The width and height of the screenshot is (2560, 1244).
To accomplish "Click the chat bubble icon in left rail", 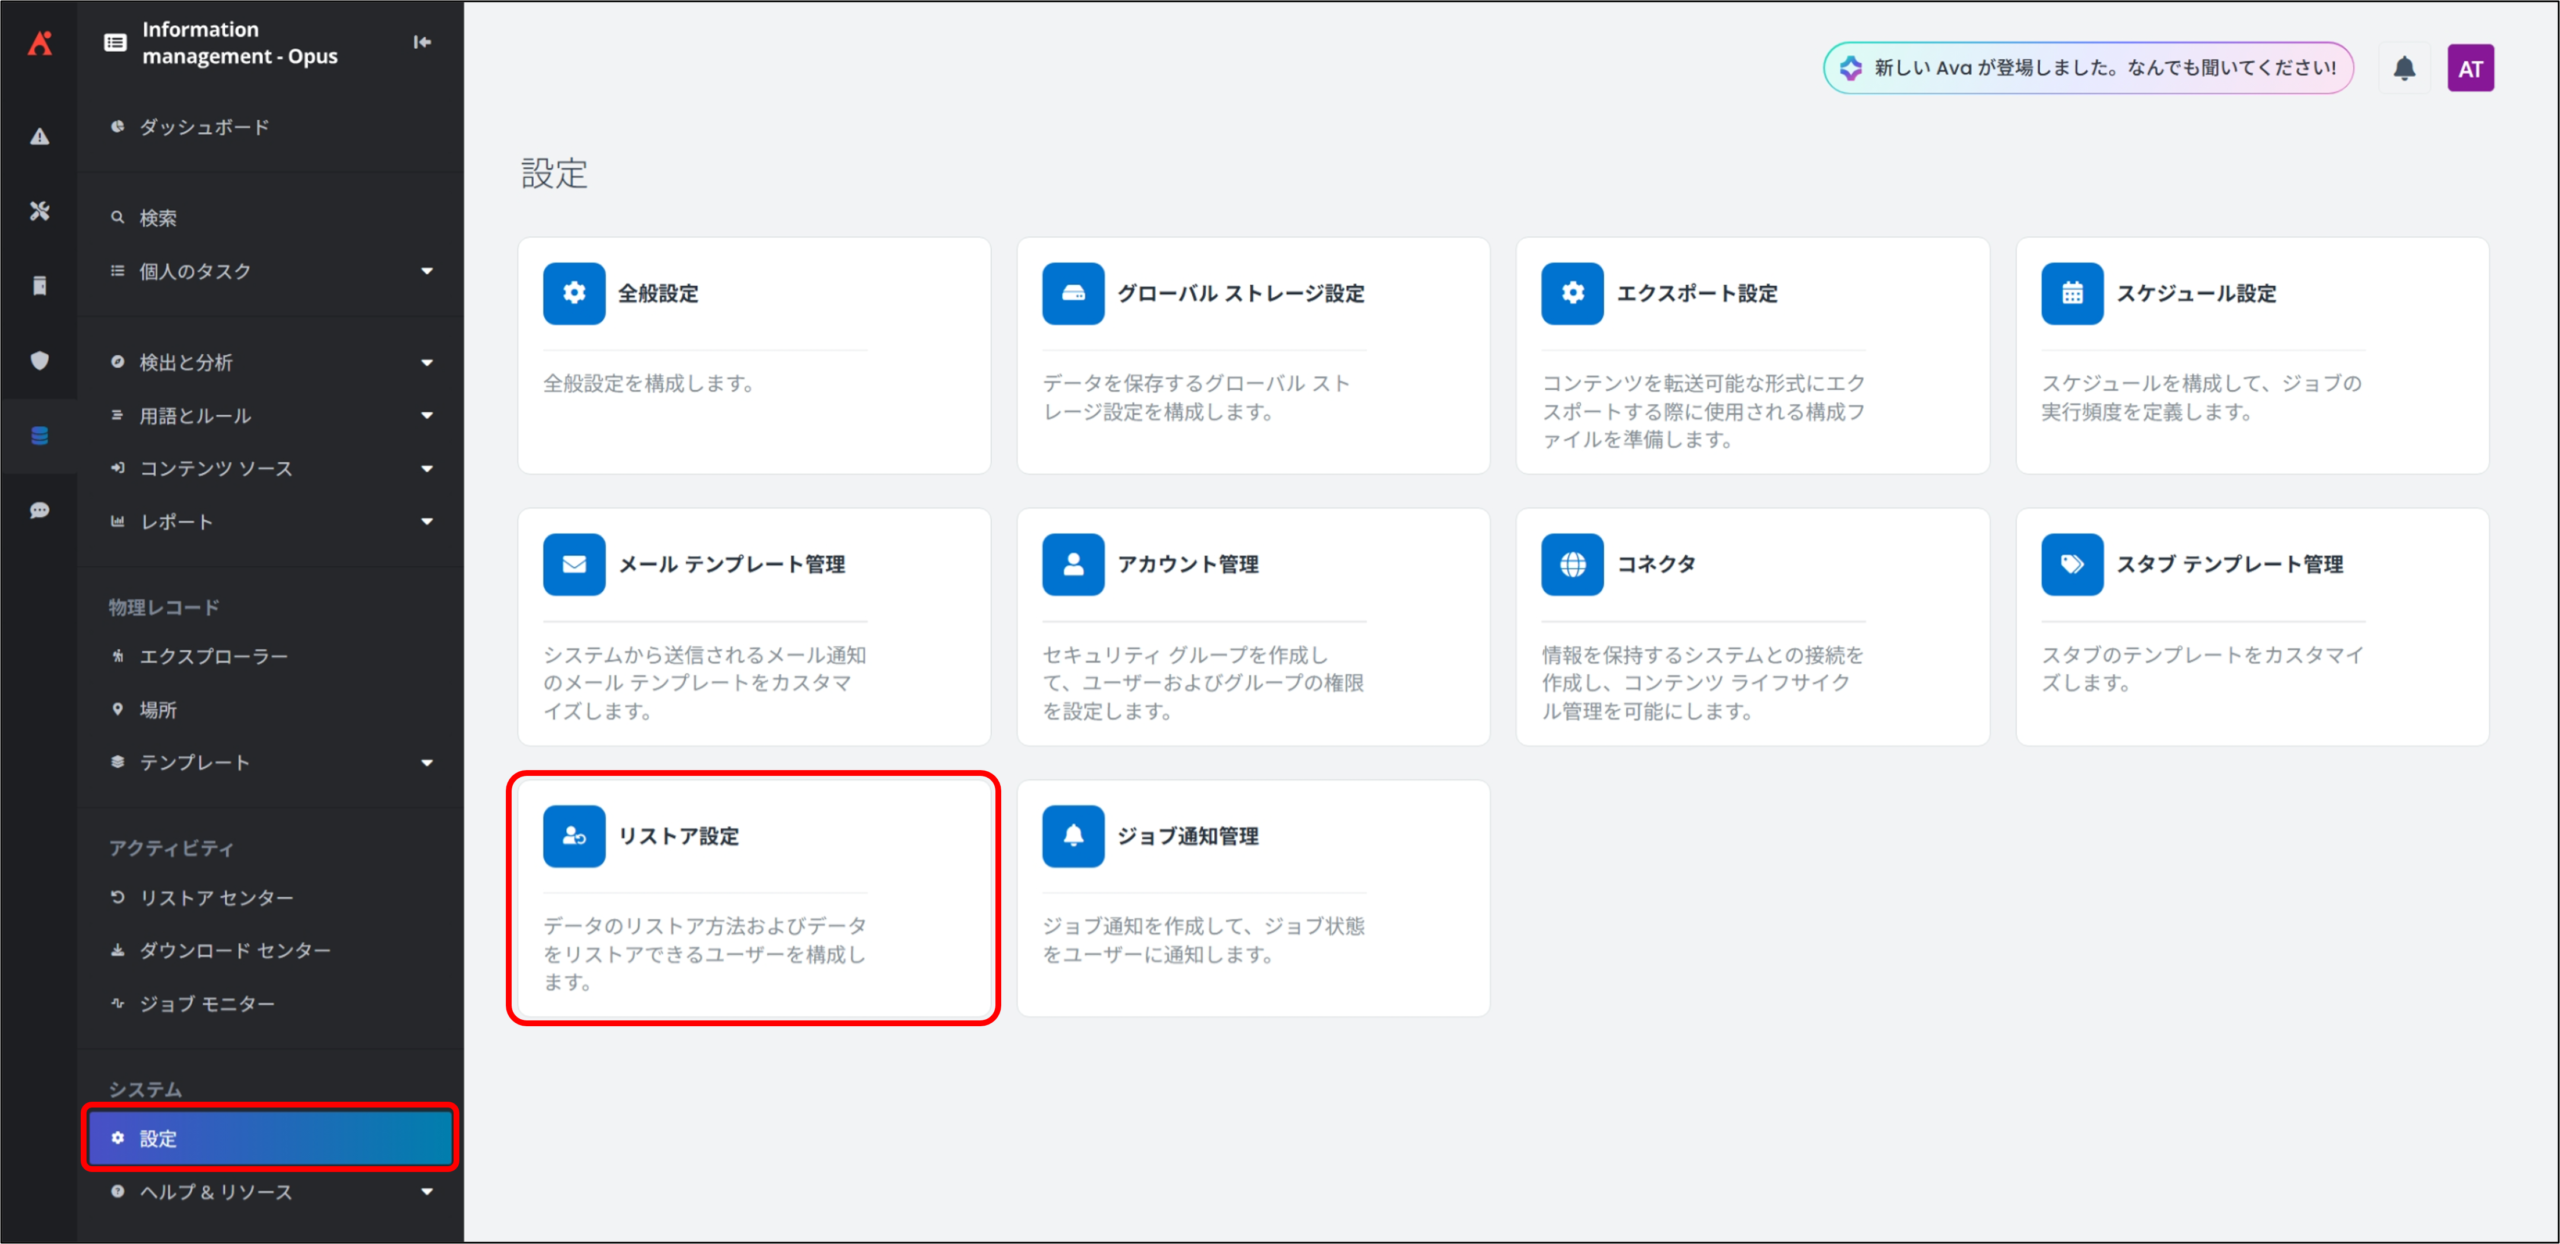I will (x=39, y=511).
